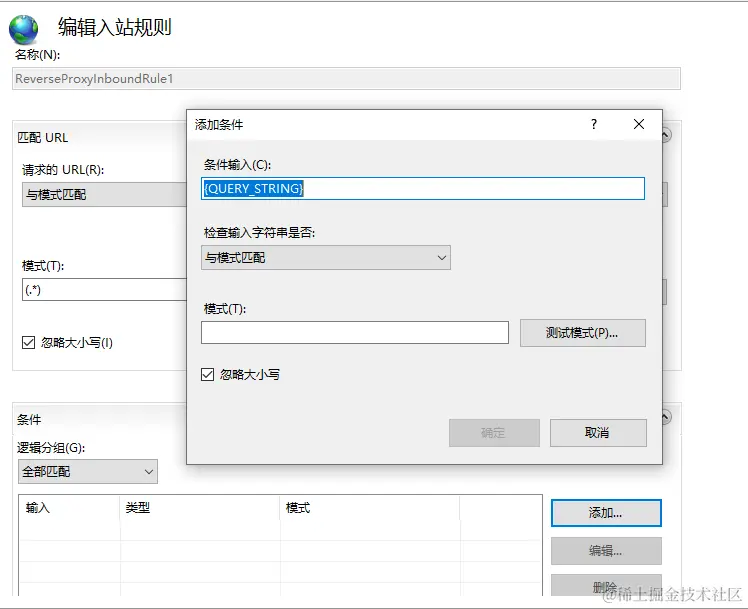Screen dimensions: 748x609
Task: Click the rule name field ReverseProxyInboundRule1
Action: point(346,79)
